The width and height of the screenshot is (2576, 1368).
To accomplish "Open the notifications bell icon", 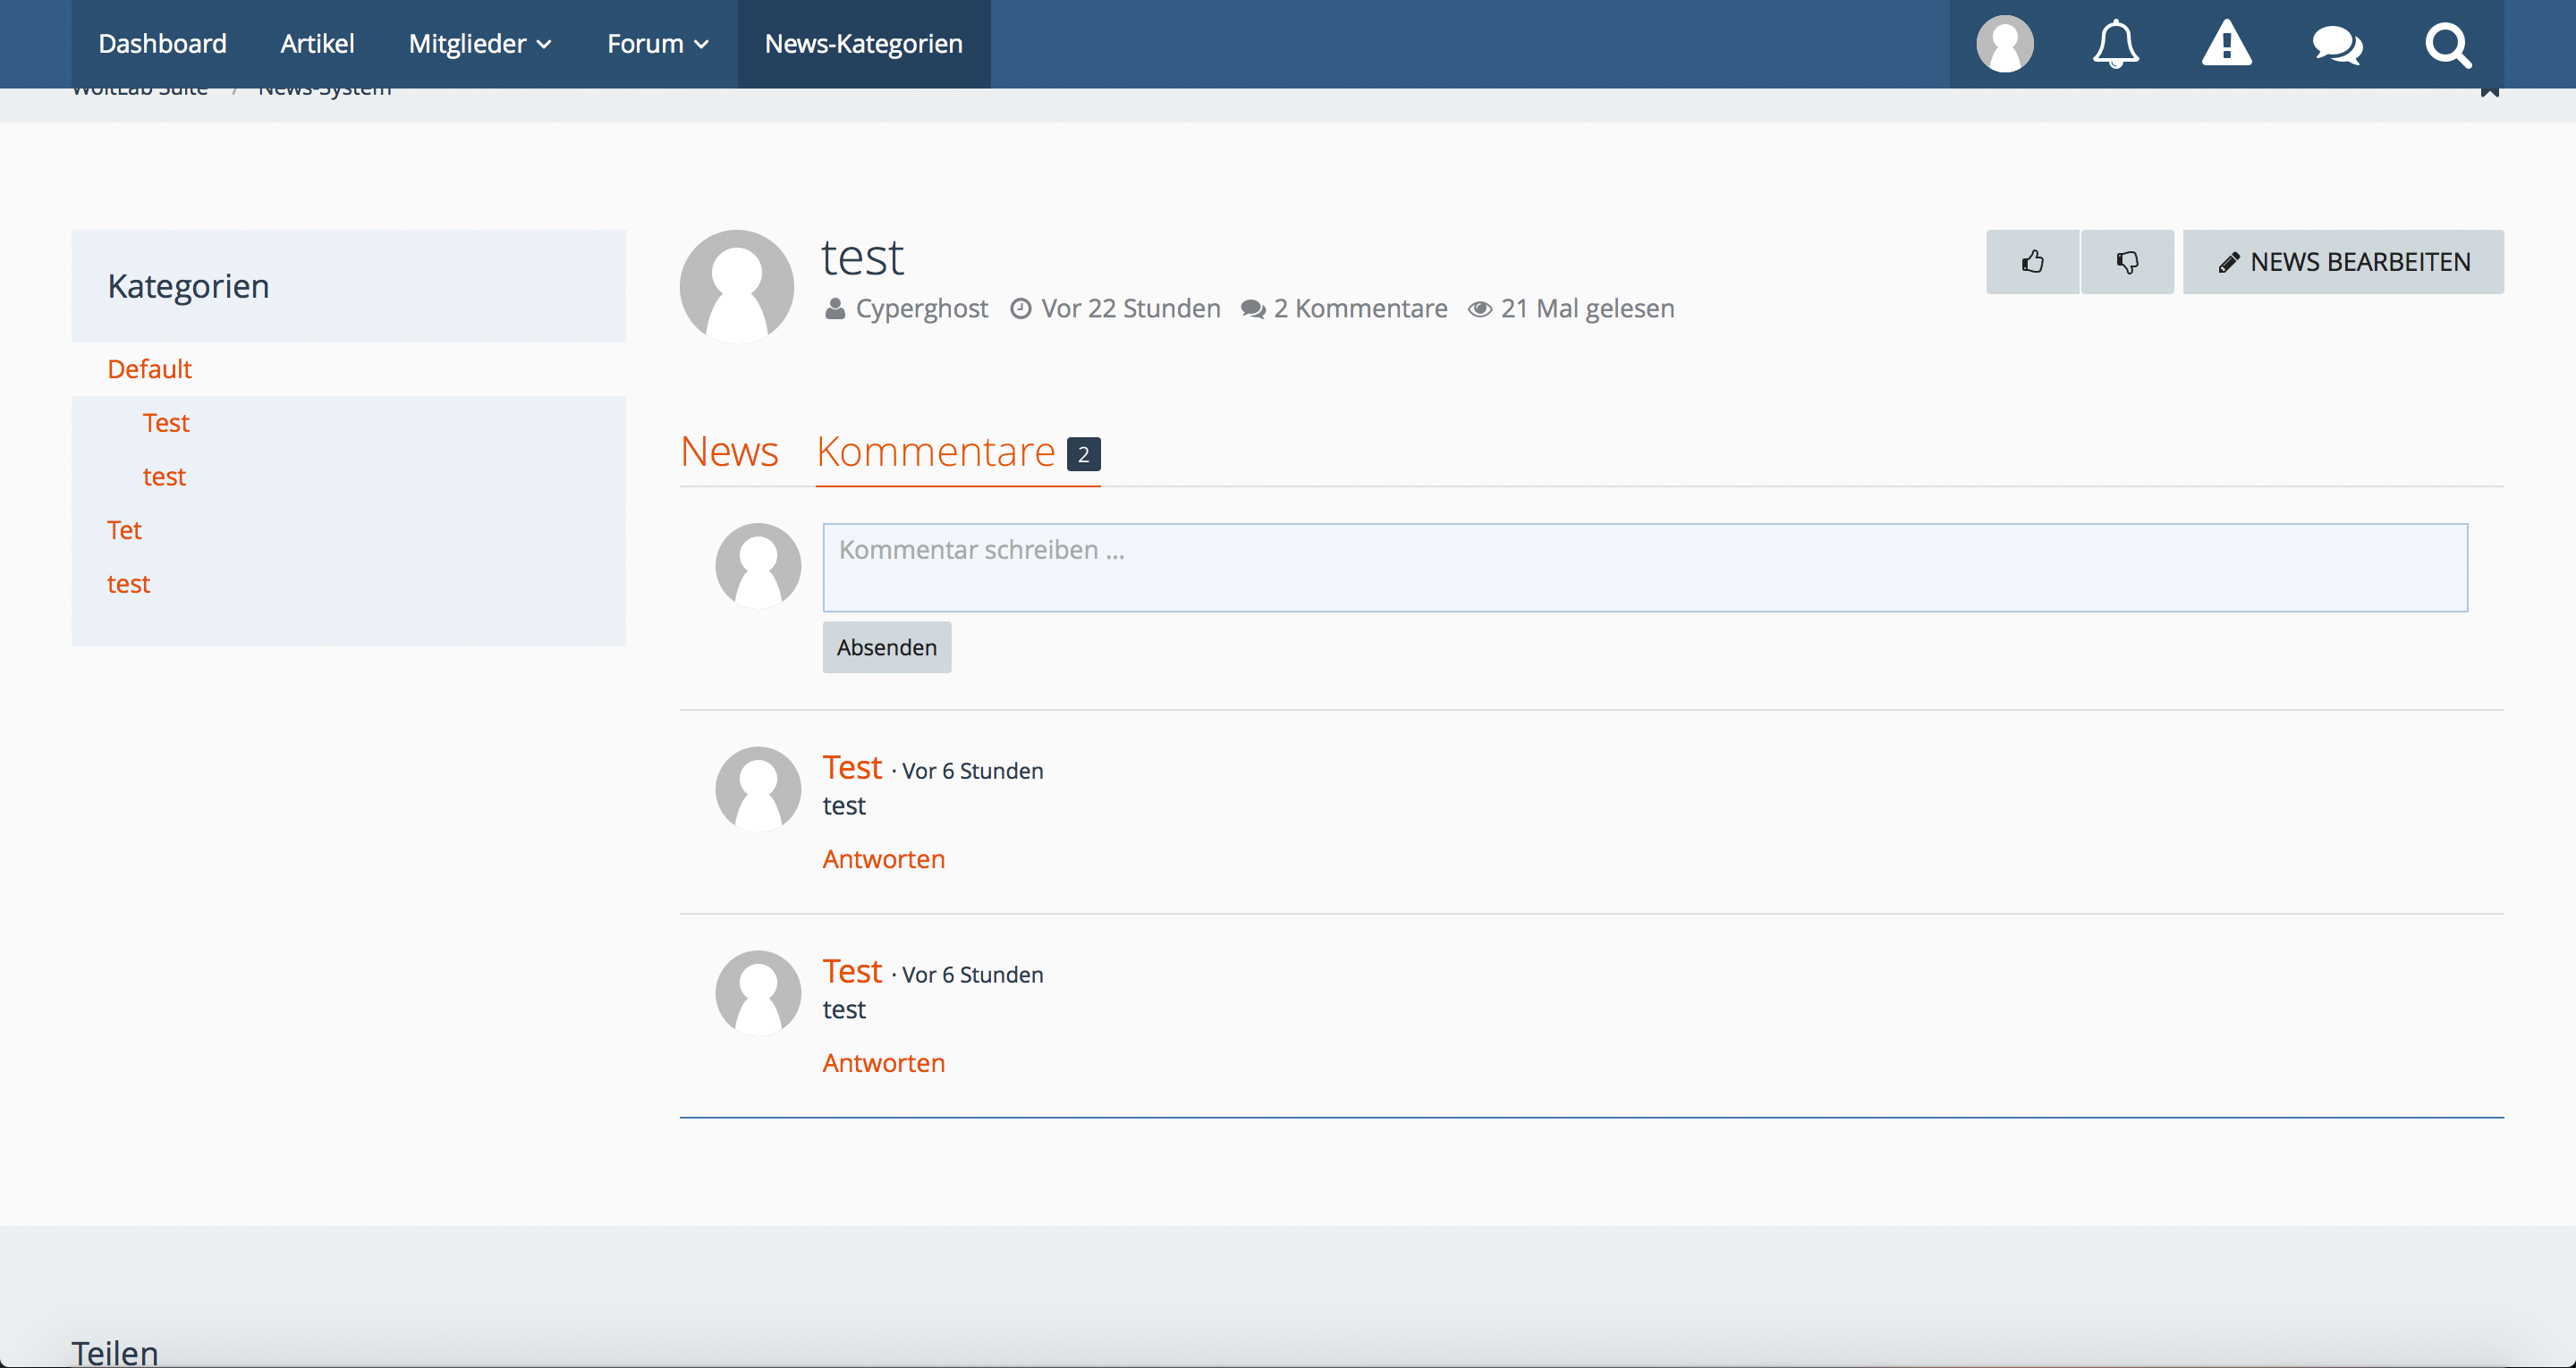I will (2115, 44).
